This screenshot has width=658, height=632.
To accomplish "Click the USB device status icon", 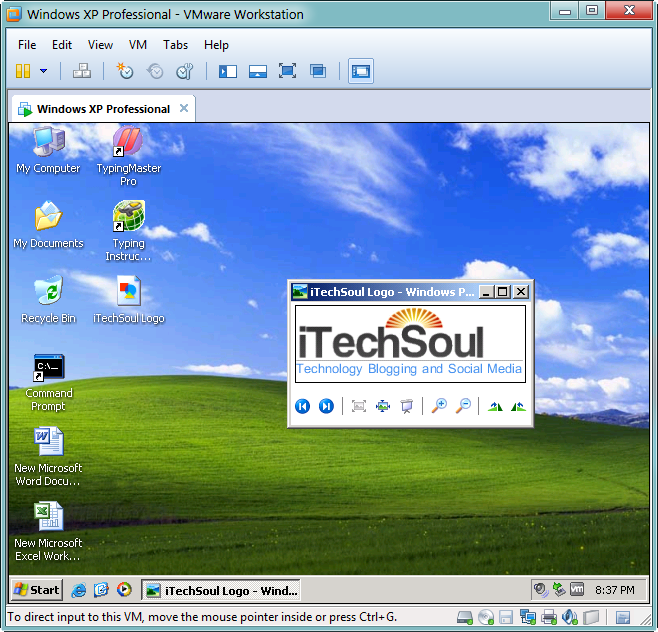I will point(591,617).
